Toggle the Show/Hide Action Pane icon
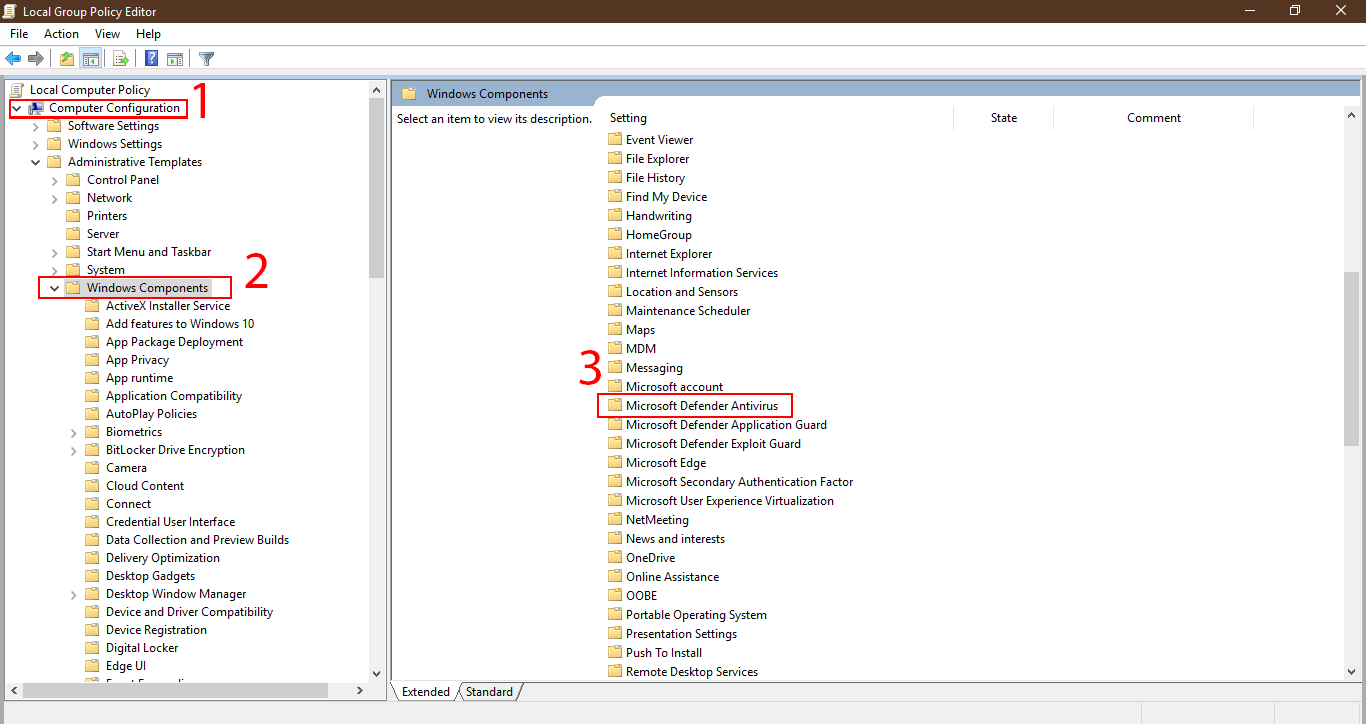Image resolution: width=1366 pixels, height=724 pixels. pos(175,59)
